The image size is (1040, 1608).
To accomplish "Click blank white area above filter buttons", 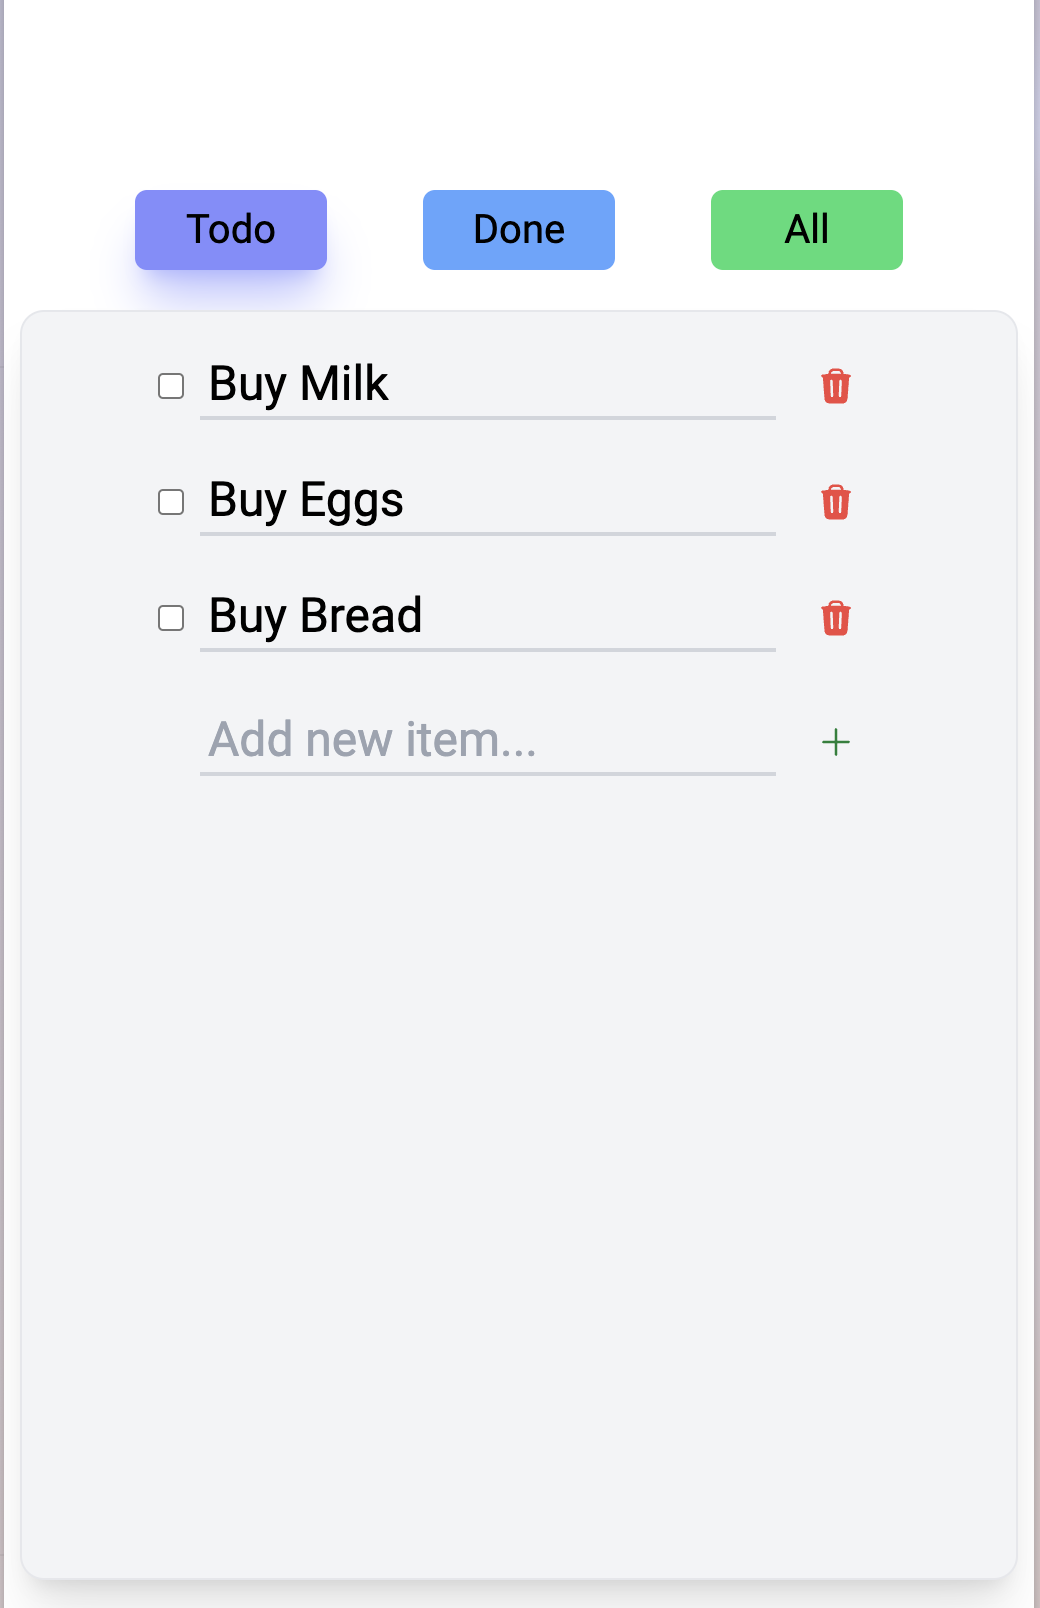I will pos(518,90).
